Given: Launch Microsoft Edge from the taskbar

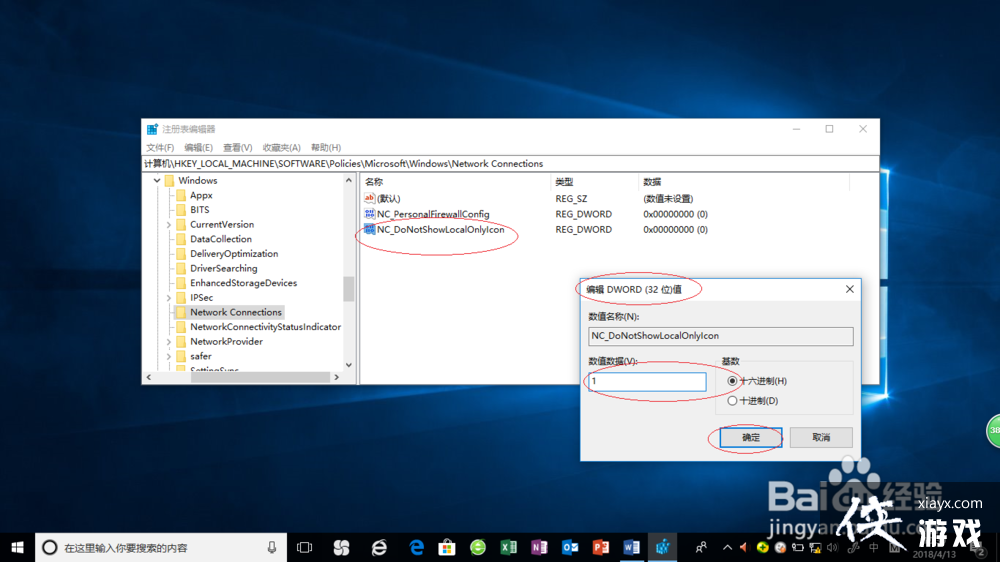Looking at the screenshot, I should click(x=416, y=547).
